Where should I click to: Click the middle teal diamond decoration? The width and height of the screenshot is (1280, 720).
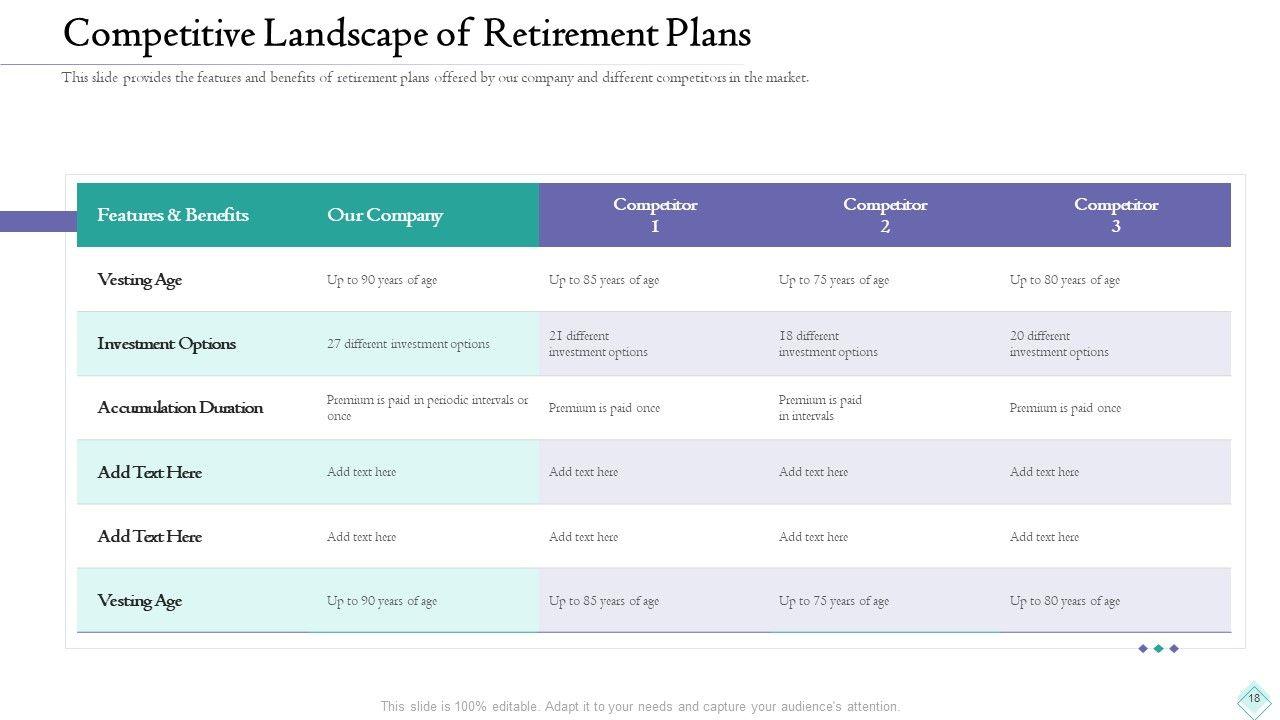point(1159,649)
